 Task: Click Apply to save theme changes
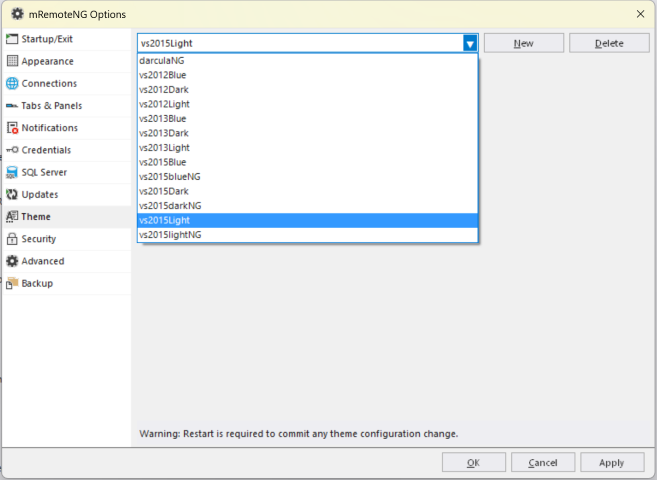click(x=611, y=462)
